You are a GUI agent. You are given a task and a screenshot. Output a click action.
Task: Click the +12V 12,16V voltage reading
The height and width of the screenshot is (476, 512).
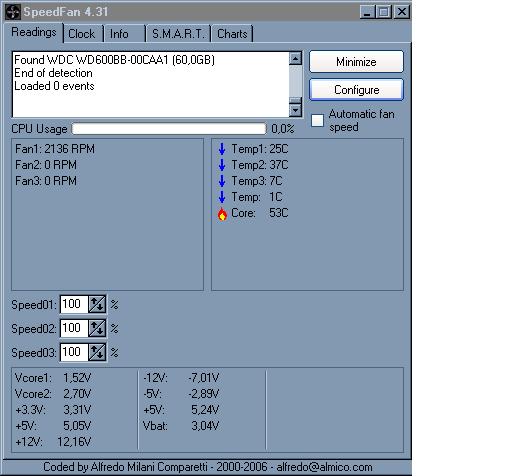[x=53, y=442]
